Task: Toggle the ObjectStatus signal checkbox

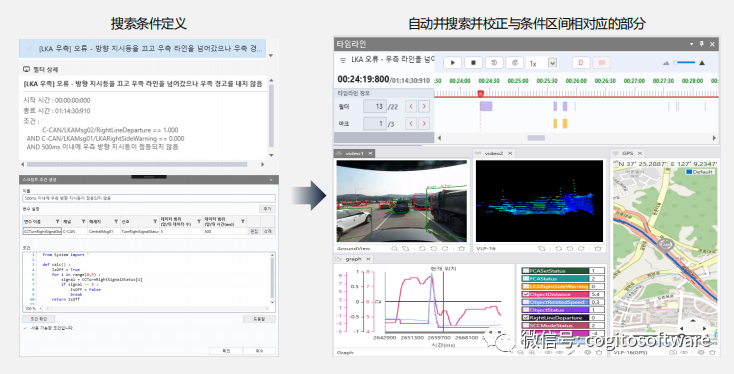Action: [x=526, y=310]
